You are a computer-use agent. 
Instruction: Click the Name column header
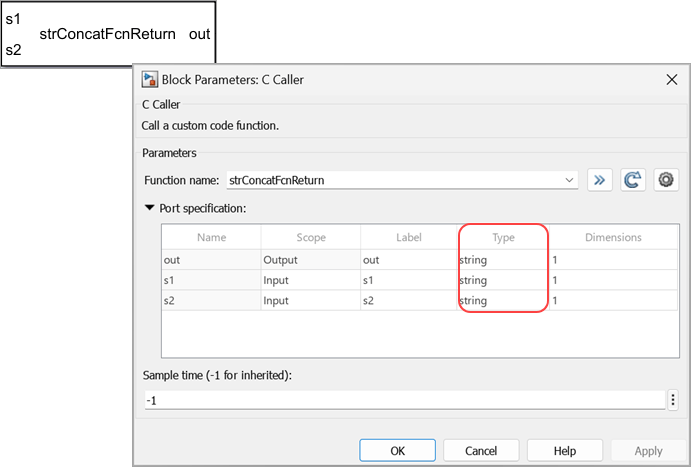[211, 238]
